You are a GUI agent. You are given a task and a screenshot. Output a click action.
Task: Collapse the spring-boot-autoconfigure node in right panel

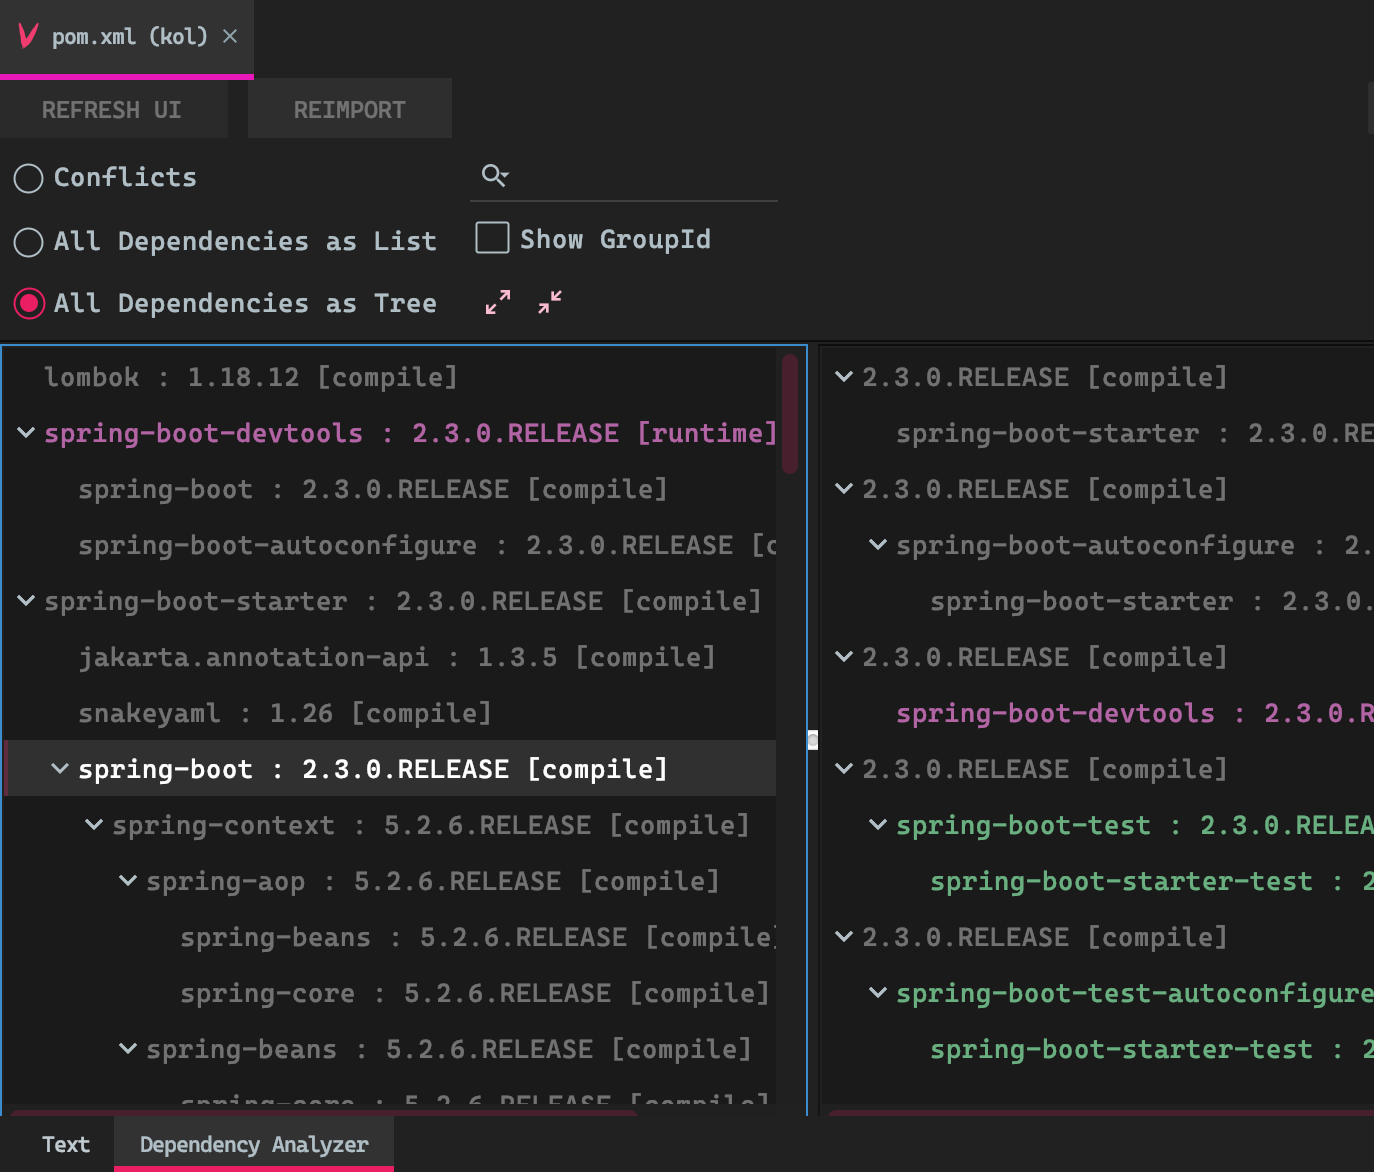click(877, 544)
